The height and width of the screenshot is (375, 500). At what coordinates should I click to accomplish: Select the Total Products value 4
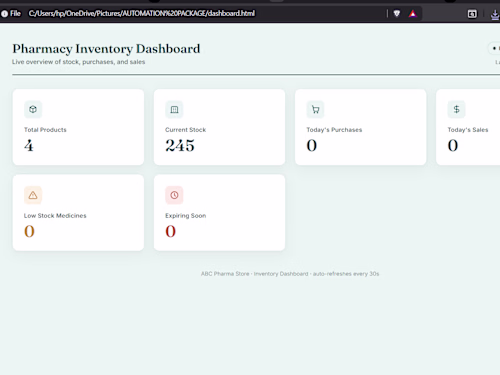[29, 146]
